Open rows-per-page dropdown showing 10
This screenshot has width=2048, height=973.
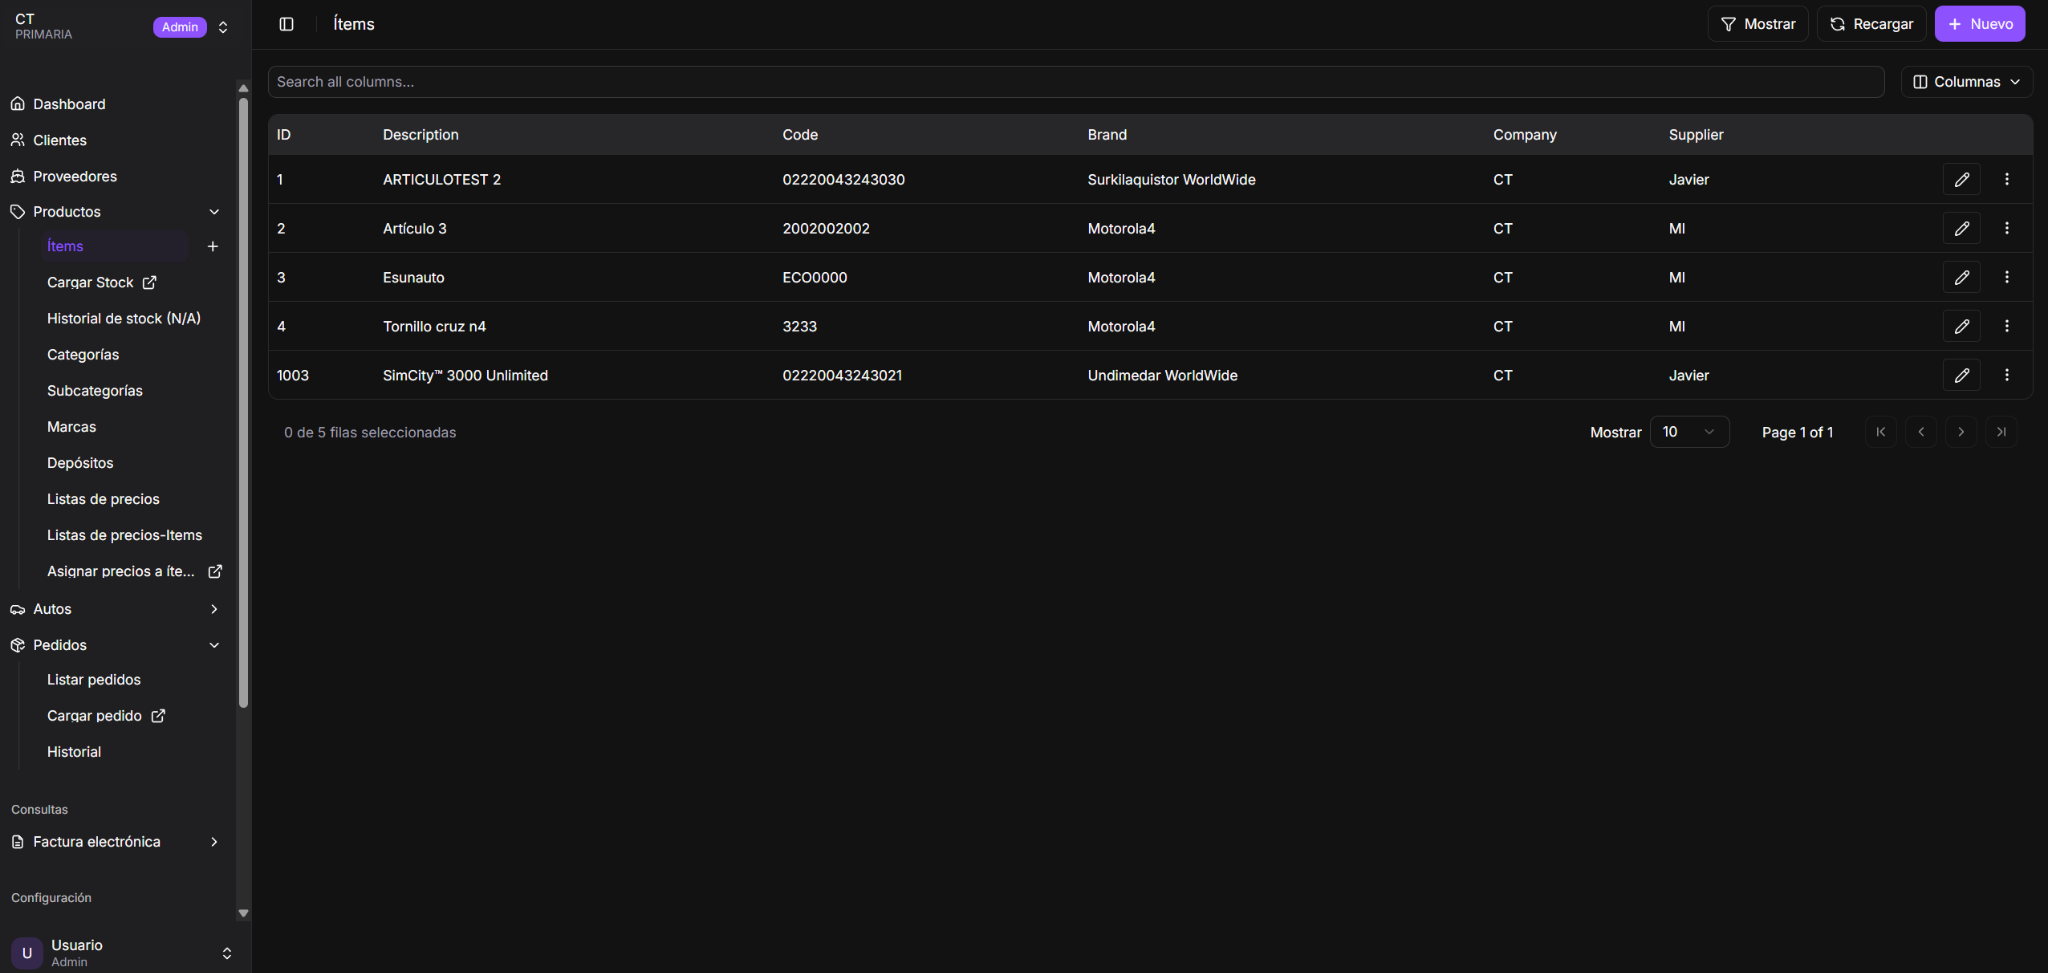(1689, 432)
